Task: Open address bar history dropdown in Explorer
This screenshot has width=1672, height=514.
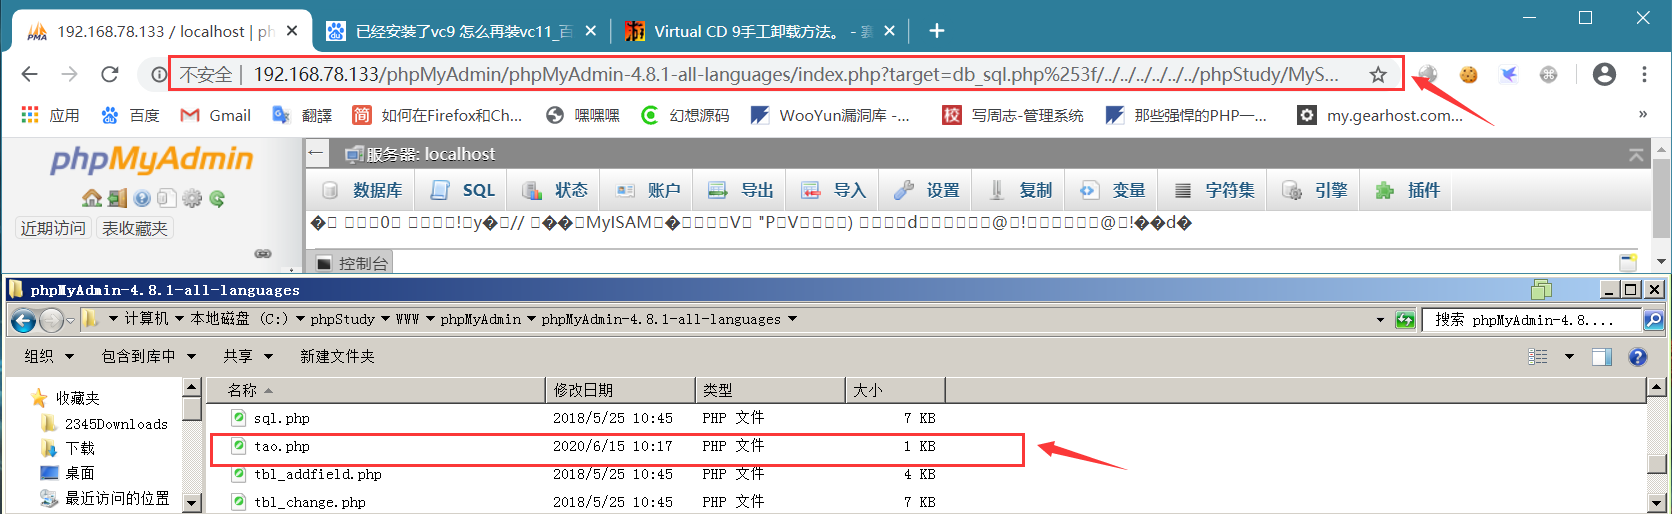Action: click(x=1380, y=320)
